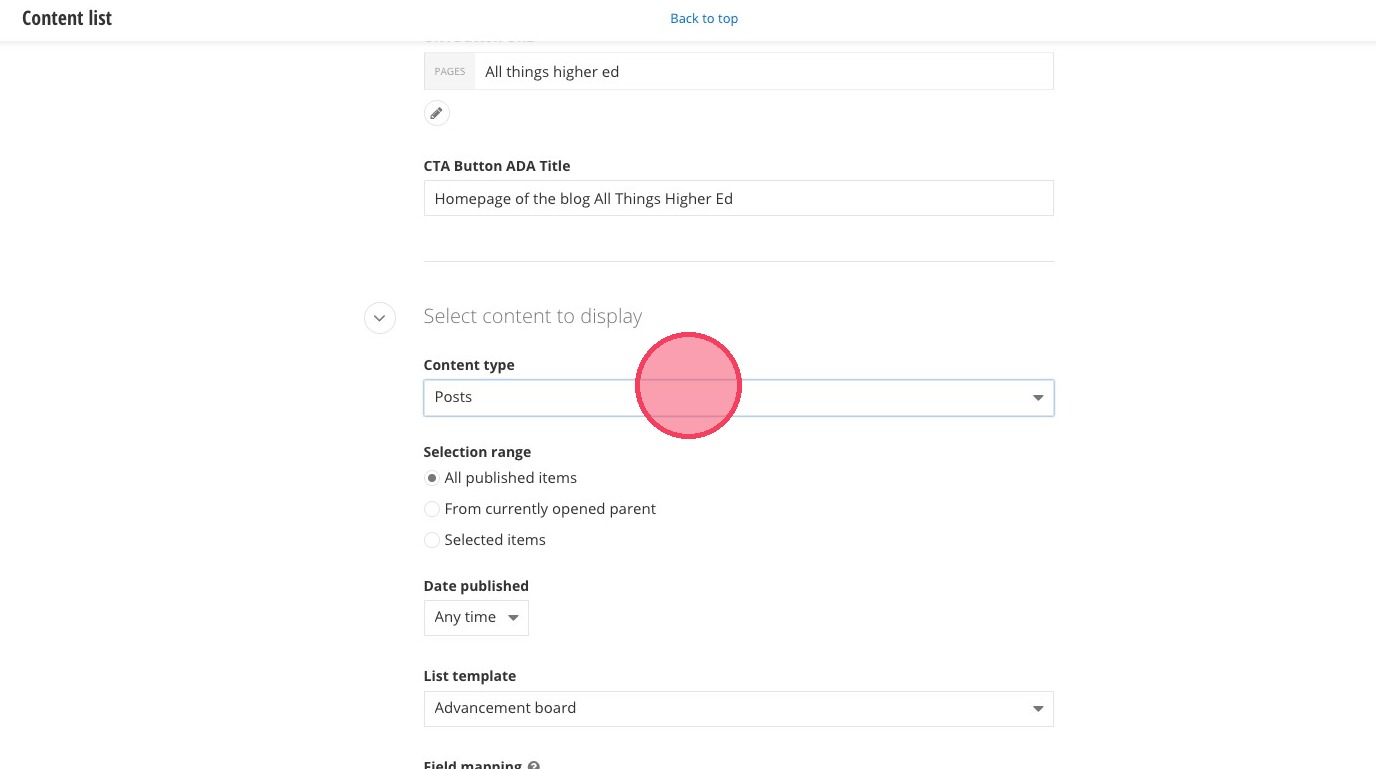Click the Field mapping help question icon
This screenshot has width=1376, height=769.
[534, 765]
